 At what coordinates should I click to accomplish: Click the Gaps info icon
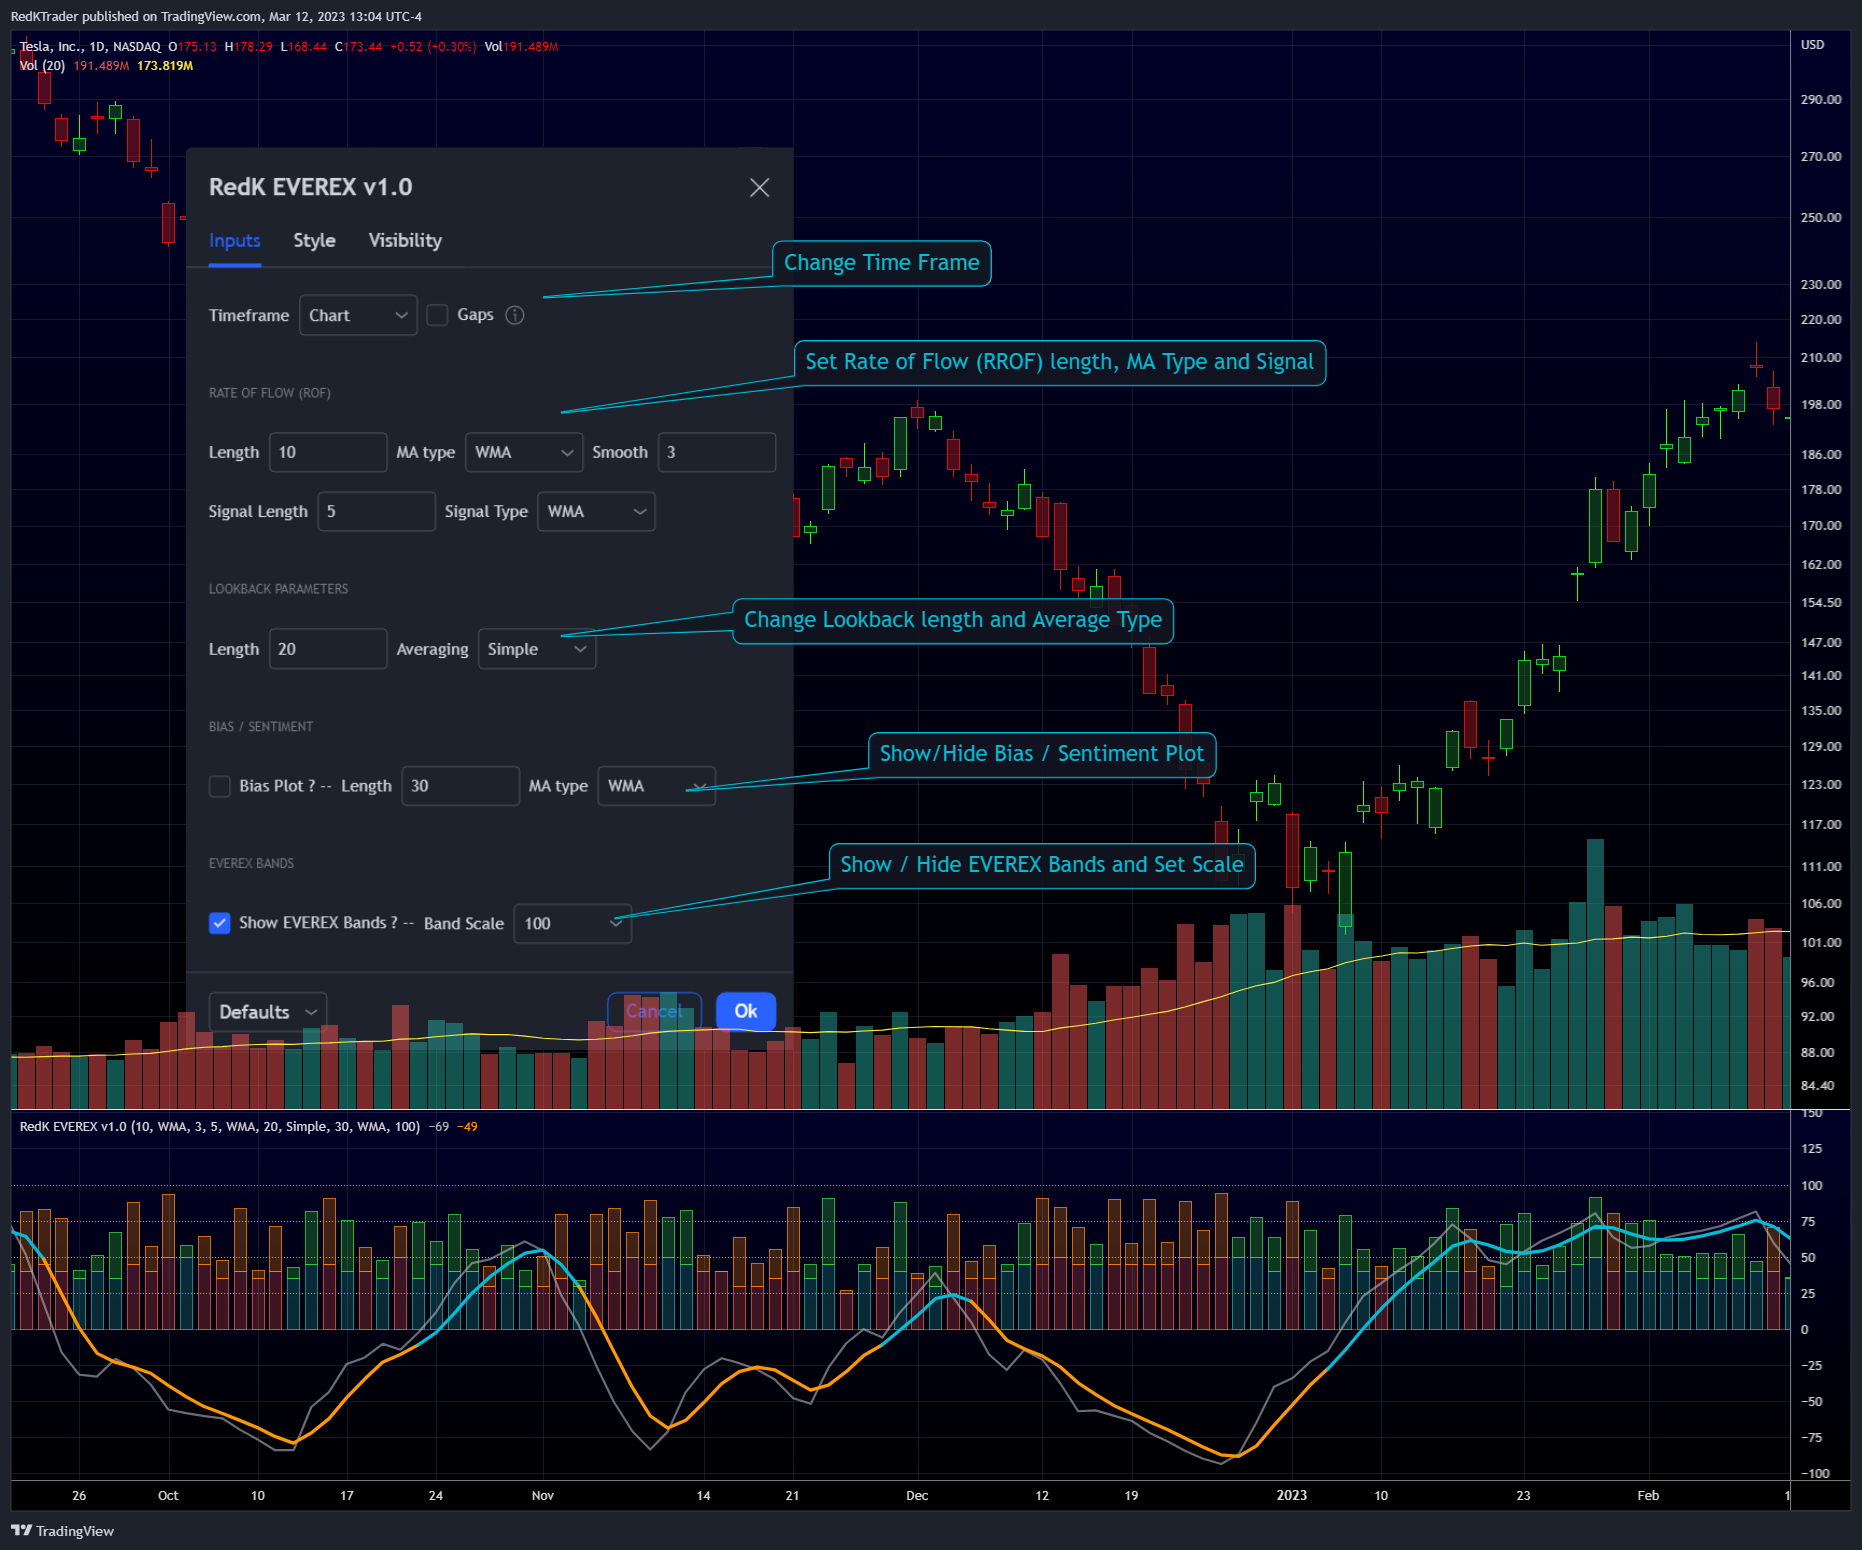[x=515, y=315]
